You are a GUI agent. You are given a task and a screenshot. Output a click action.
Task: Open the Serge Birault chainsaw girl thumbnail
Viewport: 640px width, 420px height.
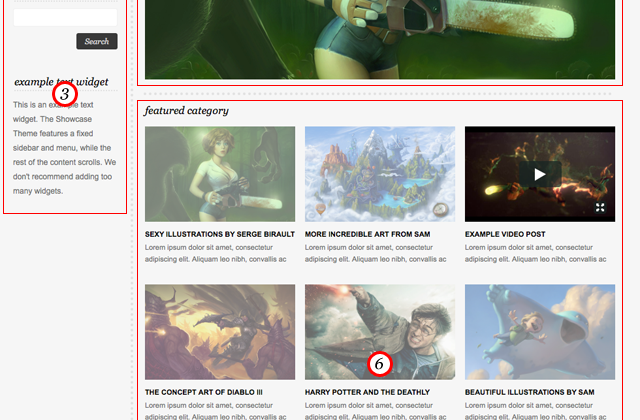(220, 174)
